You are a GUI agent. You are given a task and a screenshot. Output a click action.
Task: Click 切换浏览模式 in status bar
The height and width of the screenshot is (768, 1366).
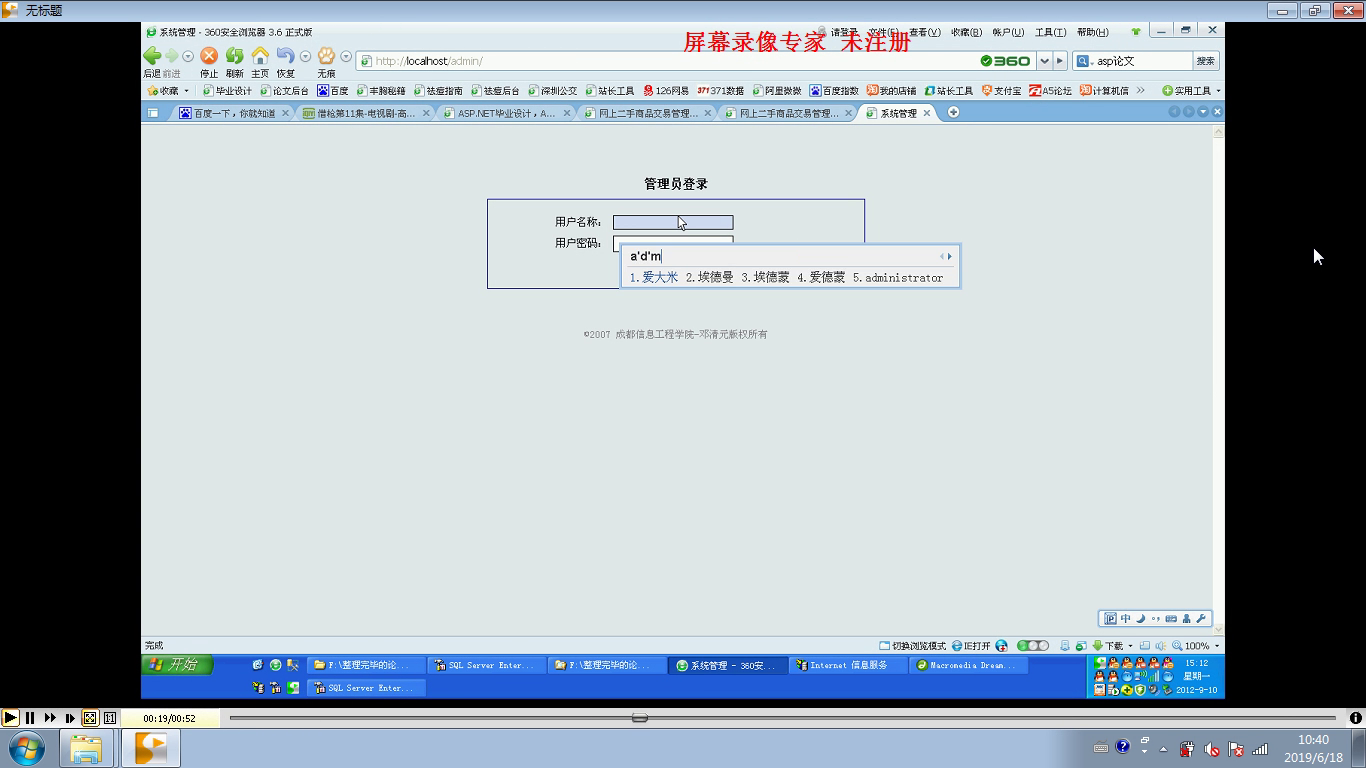tap(912, 646)
